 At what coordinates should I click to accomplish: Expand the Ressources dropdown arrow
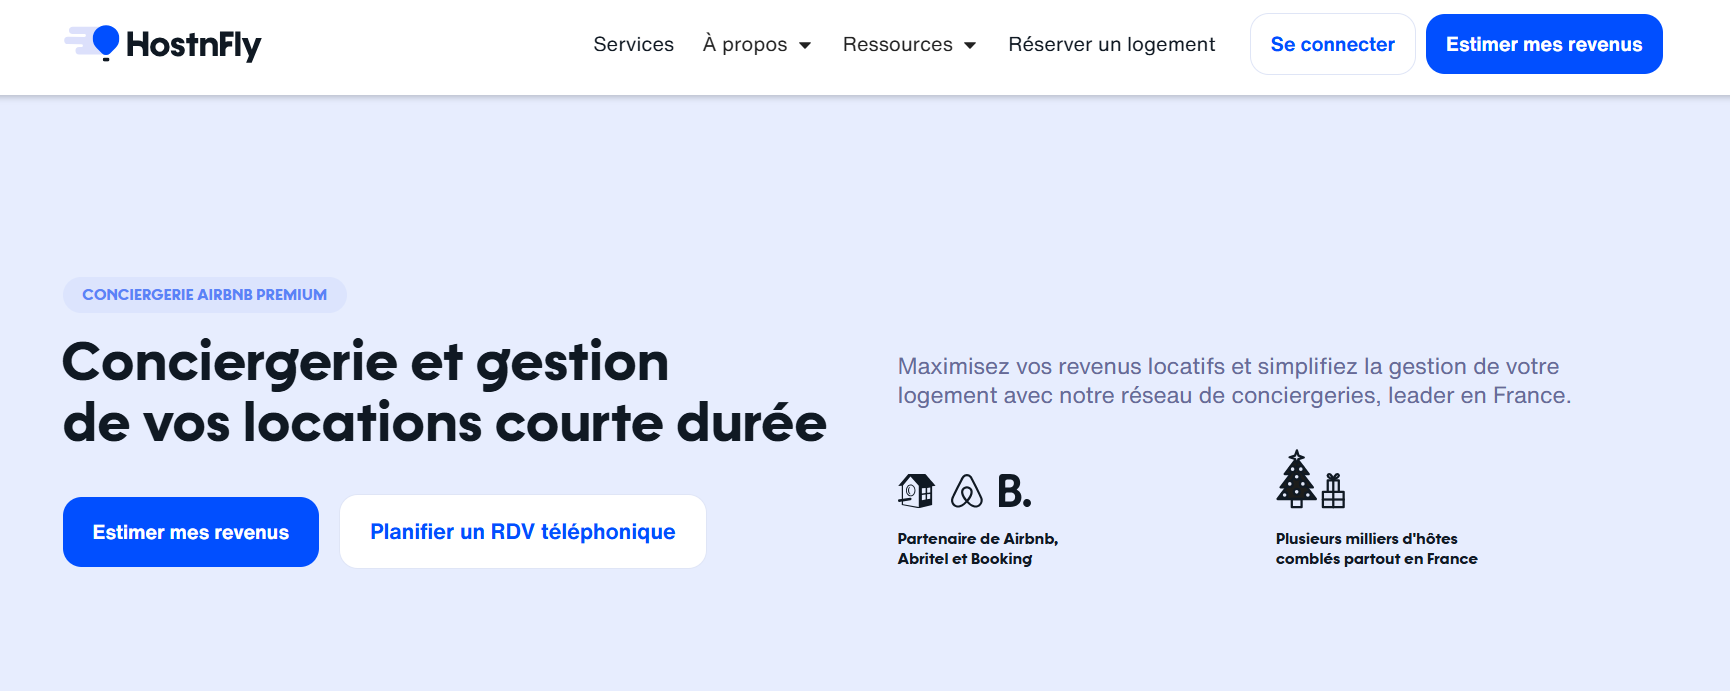click(969, 45)
